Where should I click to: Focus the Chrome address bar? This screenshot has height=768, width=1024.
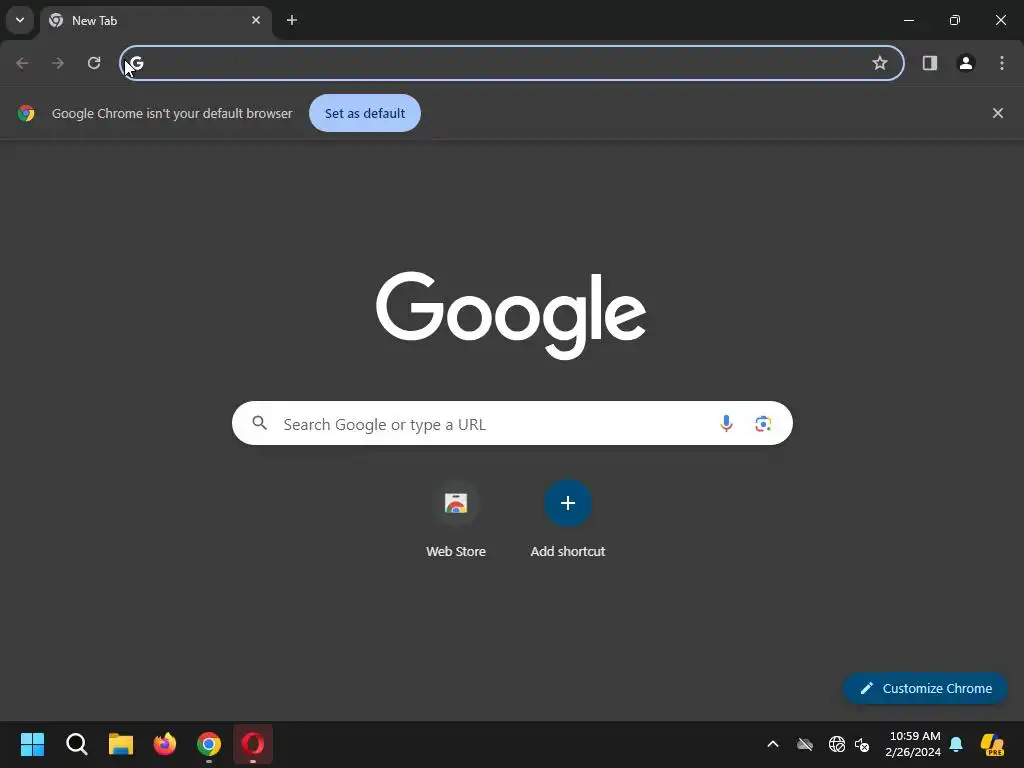pos(511,63)
